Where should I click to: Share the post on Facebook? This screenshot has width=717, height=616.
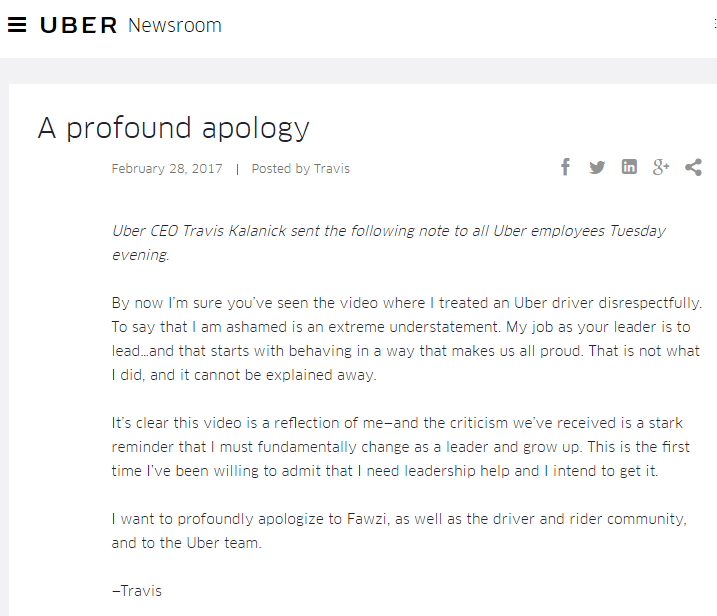click(x=565, y=167)
